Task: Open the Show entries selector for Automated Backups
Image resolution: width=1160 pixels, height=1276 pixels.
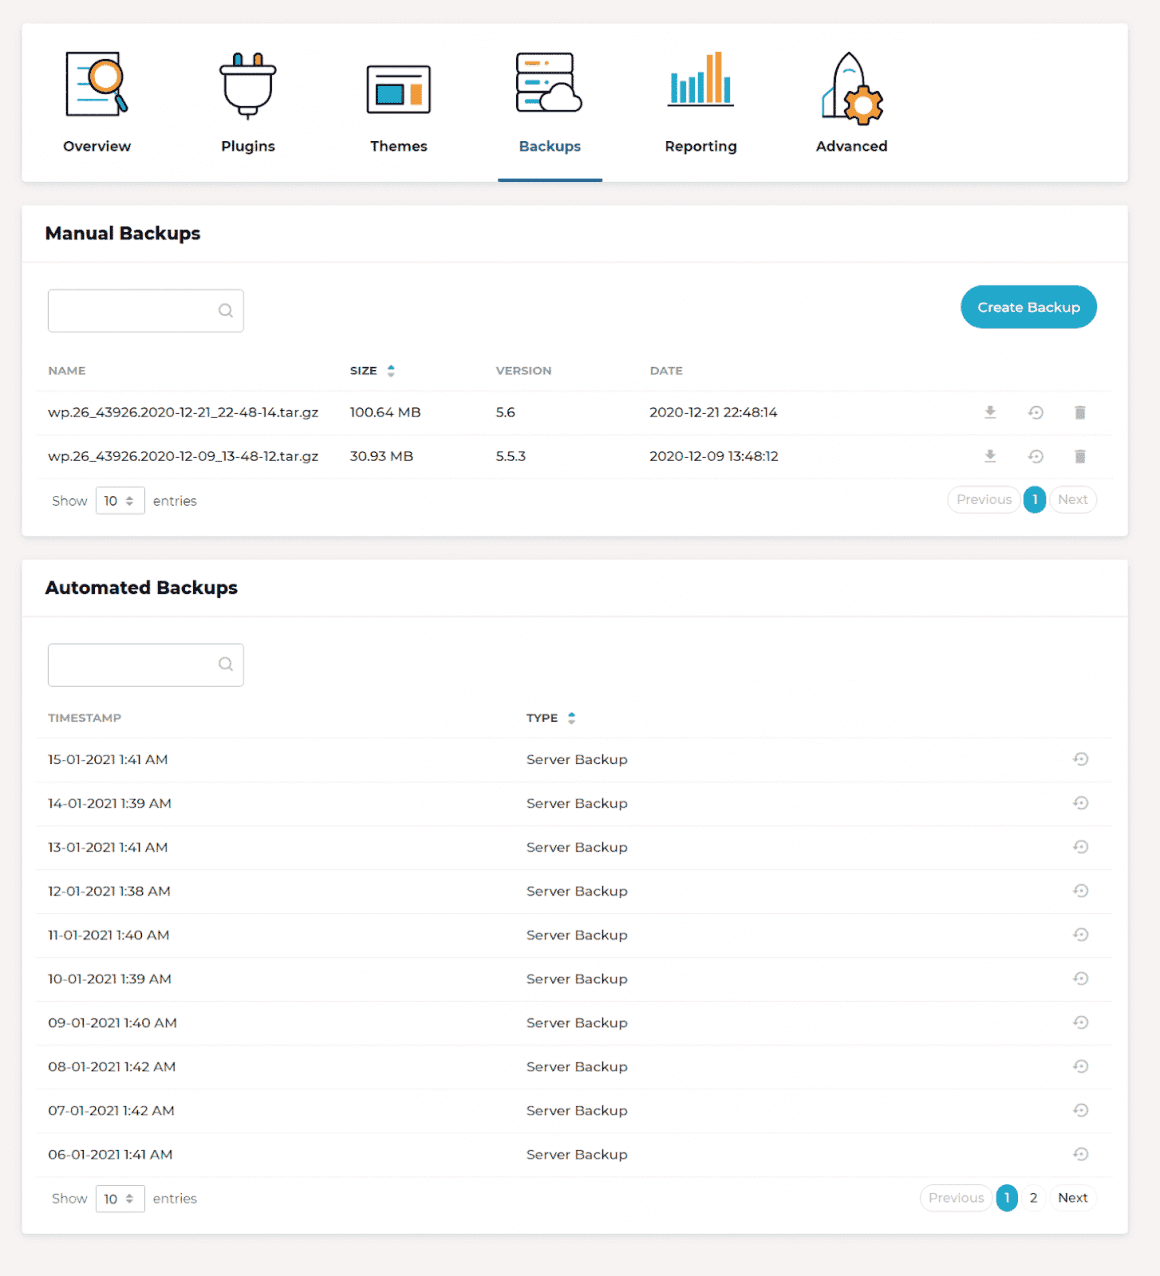Action: (x=120, y=1198)
